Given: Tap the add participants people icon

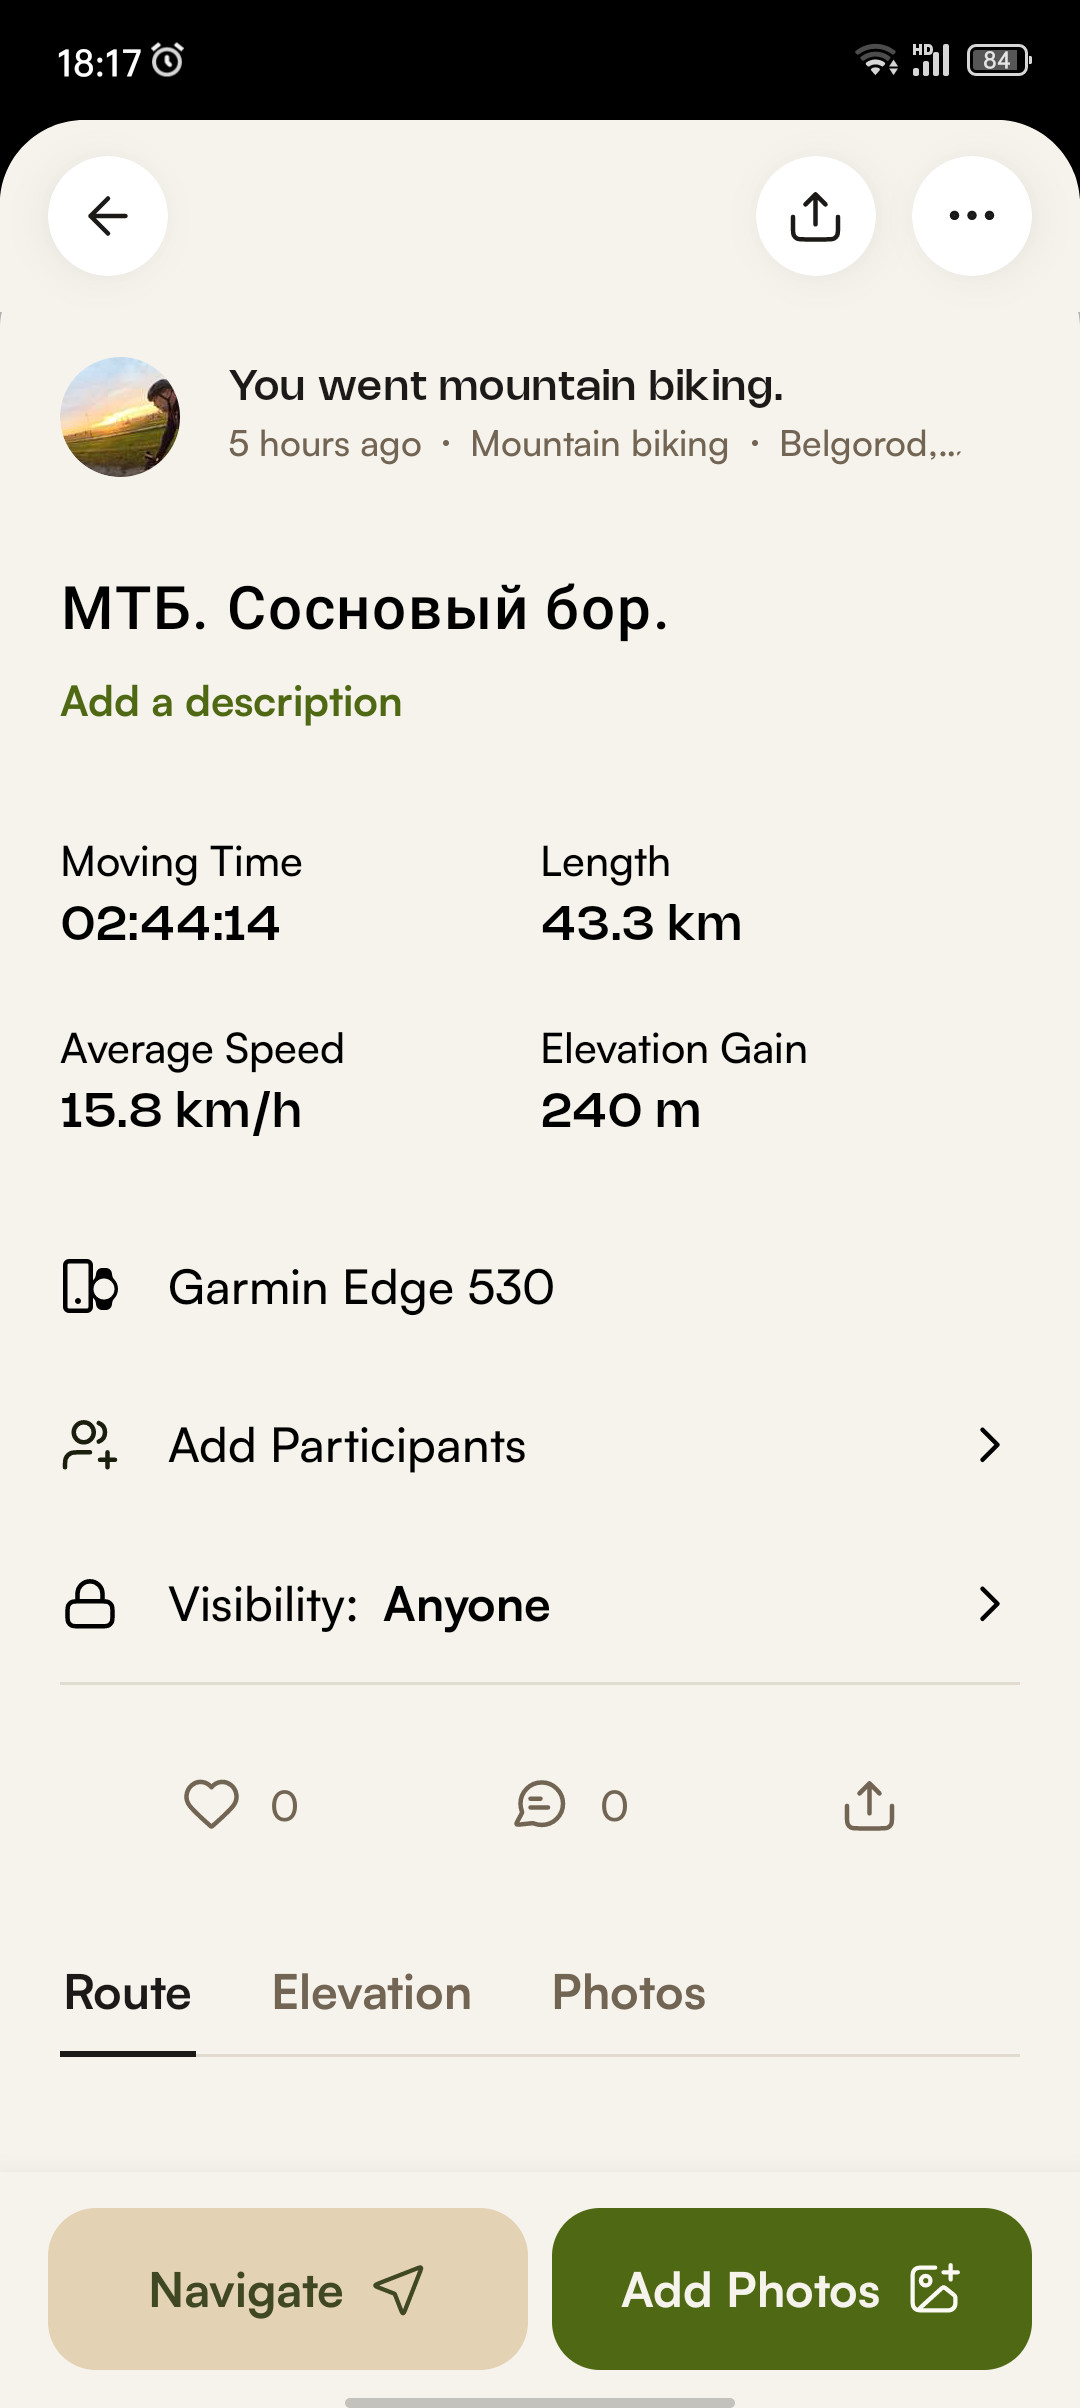Looking at the screenshot, I should pyautogui.click(x=90, y=1445).
